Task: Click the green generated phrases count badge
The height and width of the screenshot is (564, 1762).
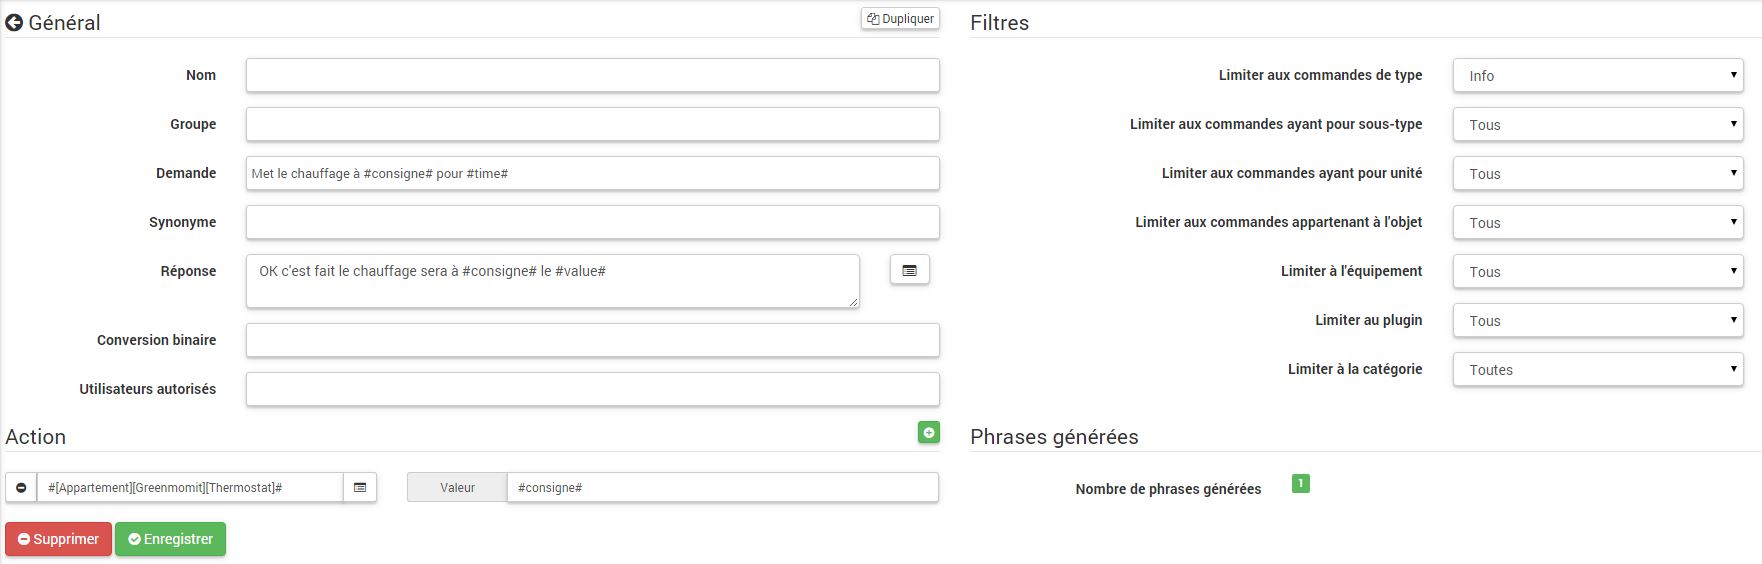Action: (x=1300, y=484)
